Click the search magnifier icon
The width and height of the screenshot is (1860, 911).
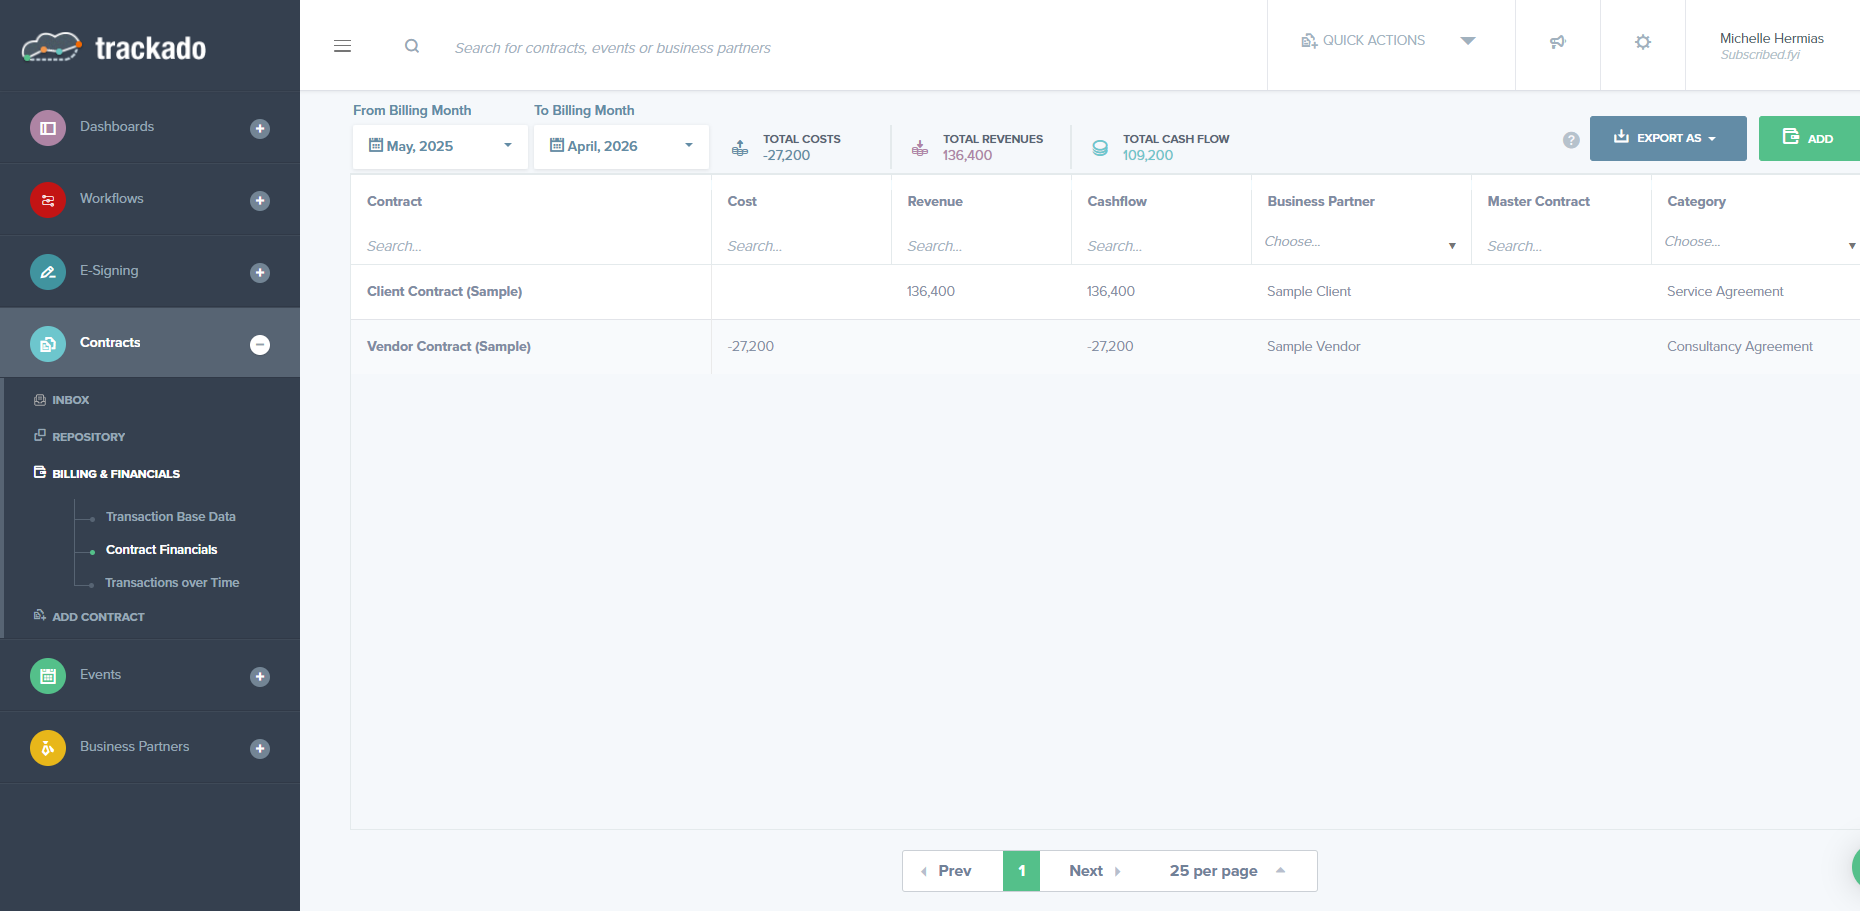(x=412, y=46)
